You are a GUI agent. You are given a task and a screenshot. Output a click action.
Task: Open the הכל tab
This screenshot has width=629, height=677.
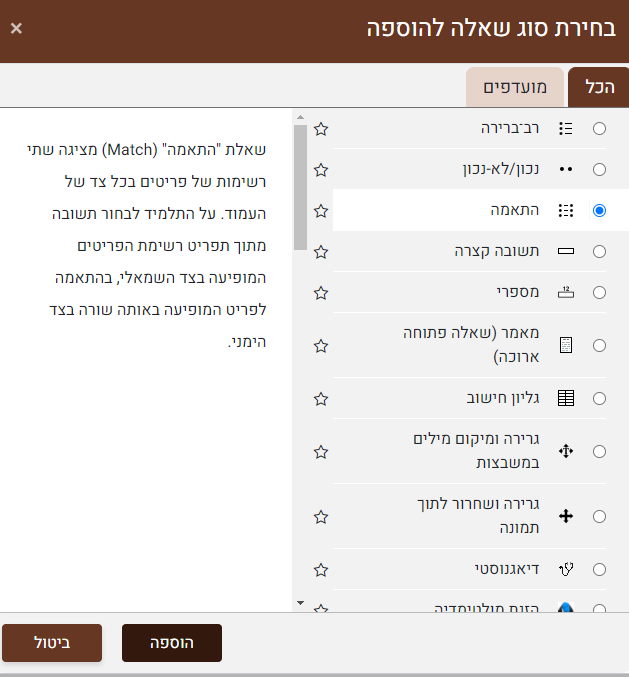coord(598,88)
